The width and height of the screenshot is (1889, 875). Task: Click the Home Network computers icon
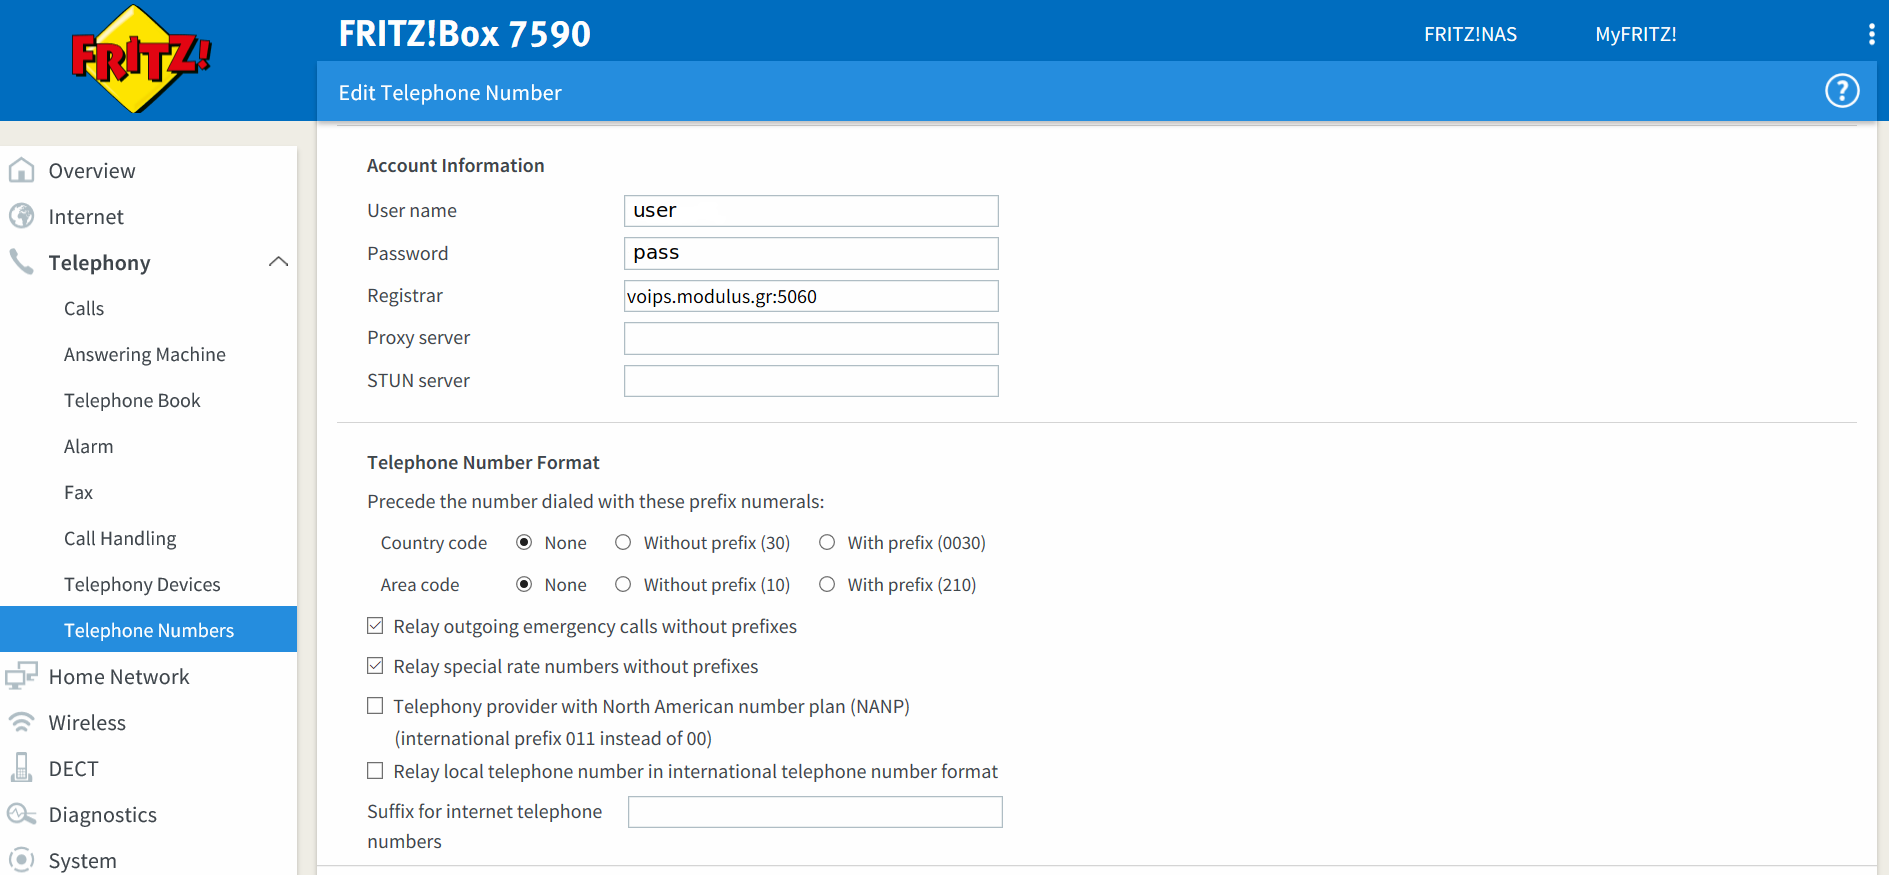click(21, 676)
